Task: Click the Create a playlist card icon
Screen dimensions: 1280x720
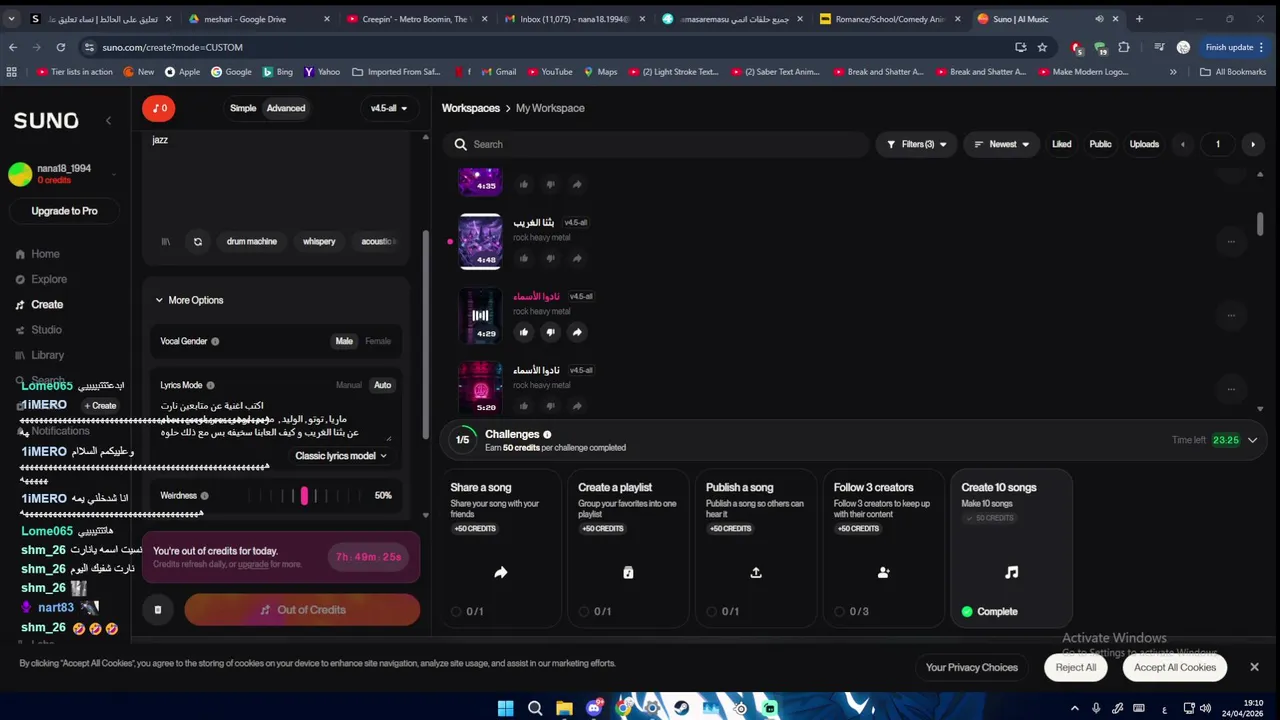Action: [x=628, y=572]
